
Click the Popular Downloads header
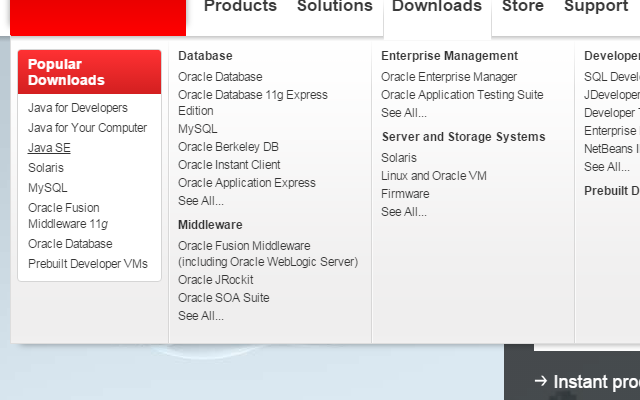tap(89, 72)
